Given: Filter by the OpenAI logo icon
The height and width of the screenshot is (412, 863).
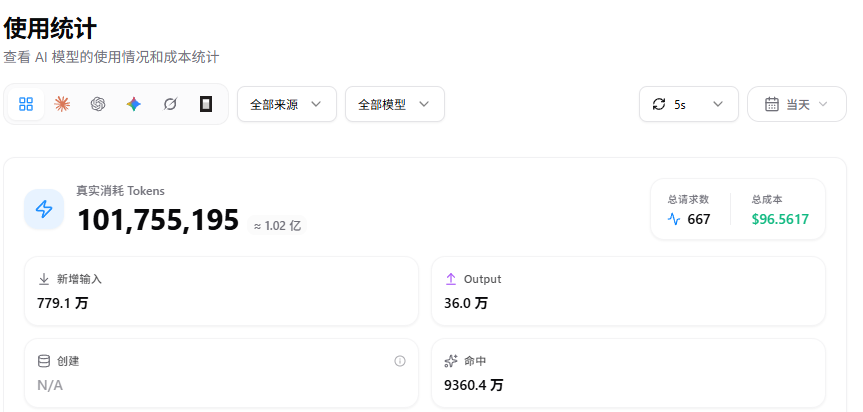Looking at the screenshot, I should tap(98, 104).
